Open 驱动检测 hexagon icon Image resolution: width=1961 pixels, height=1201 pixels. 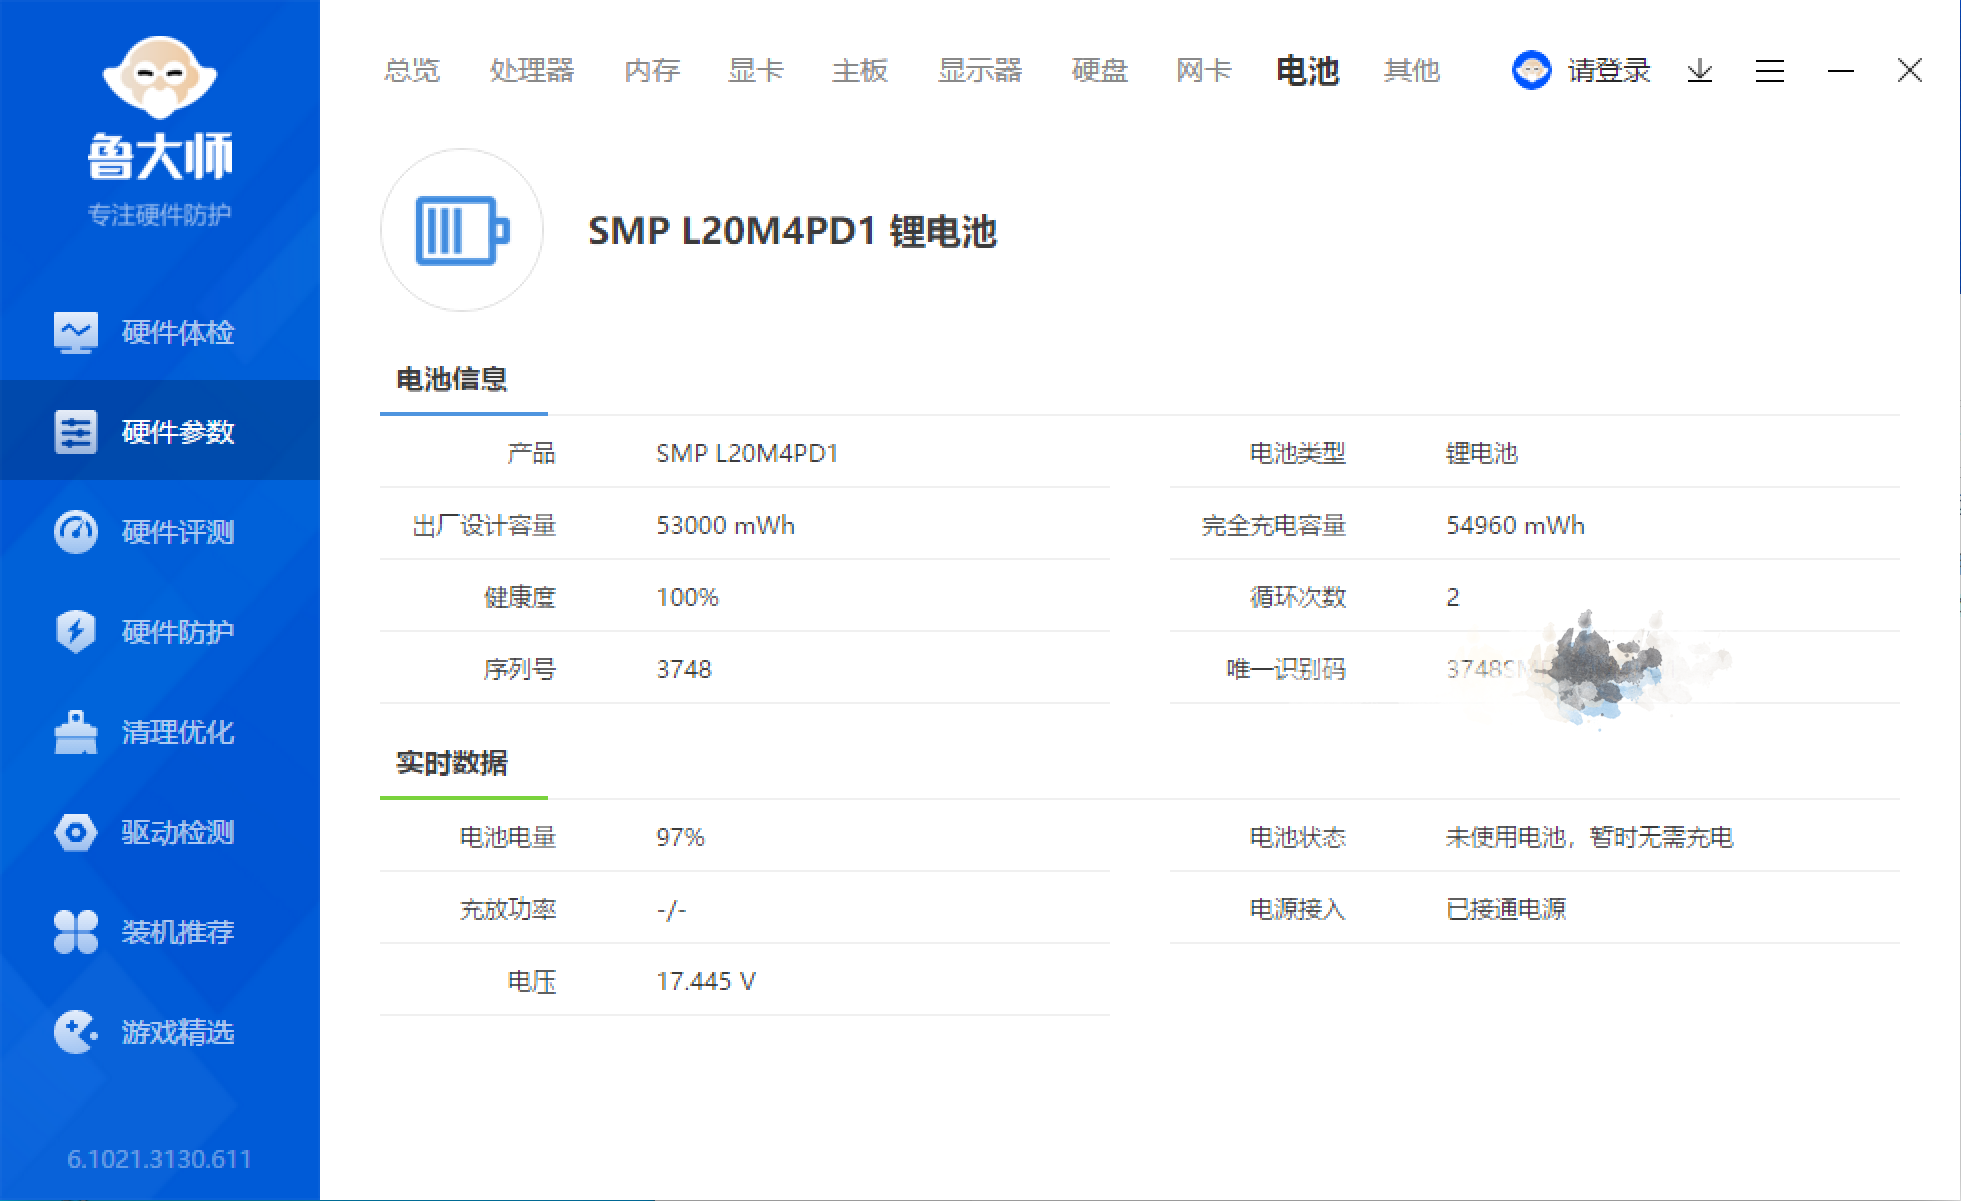point(76,832)
